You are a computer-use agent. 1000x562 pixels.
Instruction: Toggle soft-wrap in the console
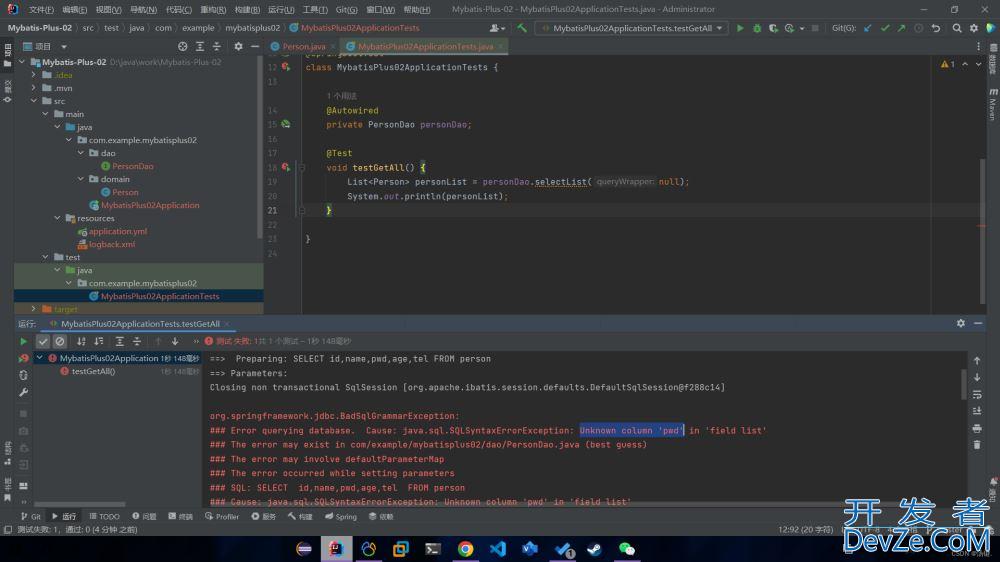coord(977,394)
